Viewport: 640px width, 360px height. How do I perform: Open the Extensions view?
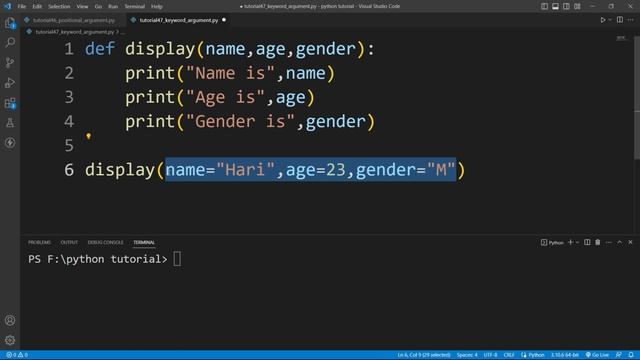coord(10,103)
